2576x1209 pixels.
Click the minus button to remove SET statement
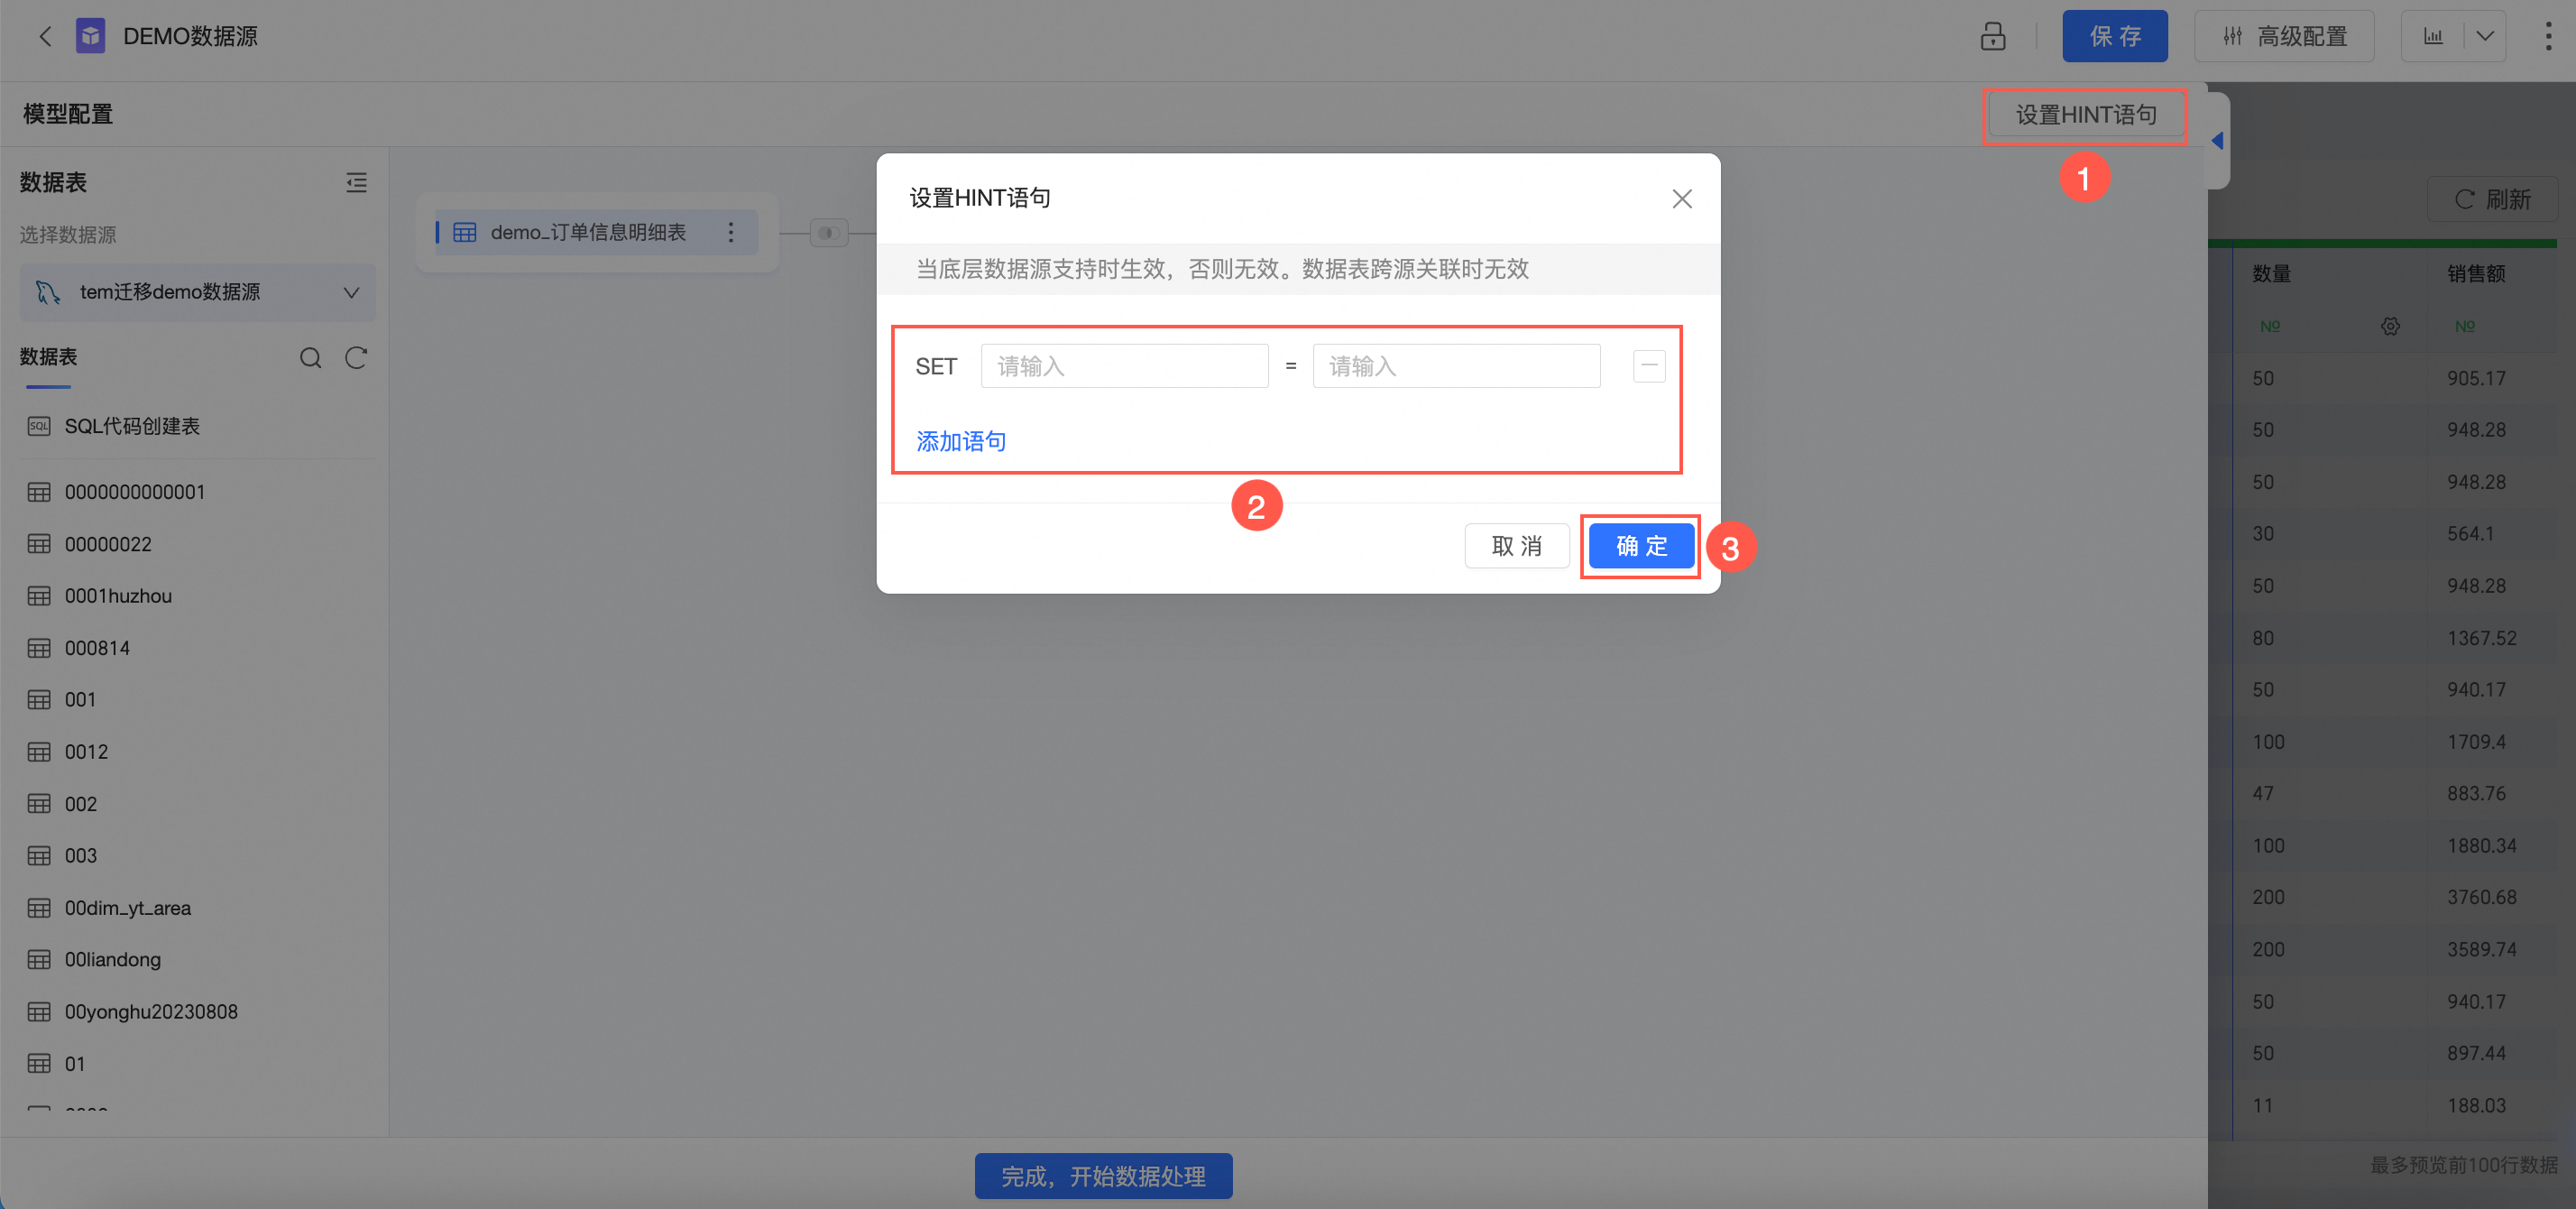[1648, 366]
